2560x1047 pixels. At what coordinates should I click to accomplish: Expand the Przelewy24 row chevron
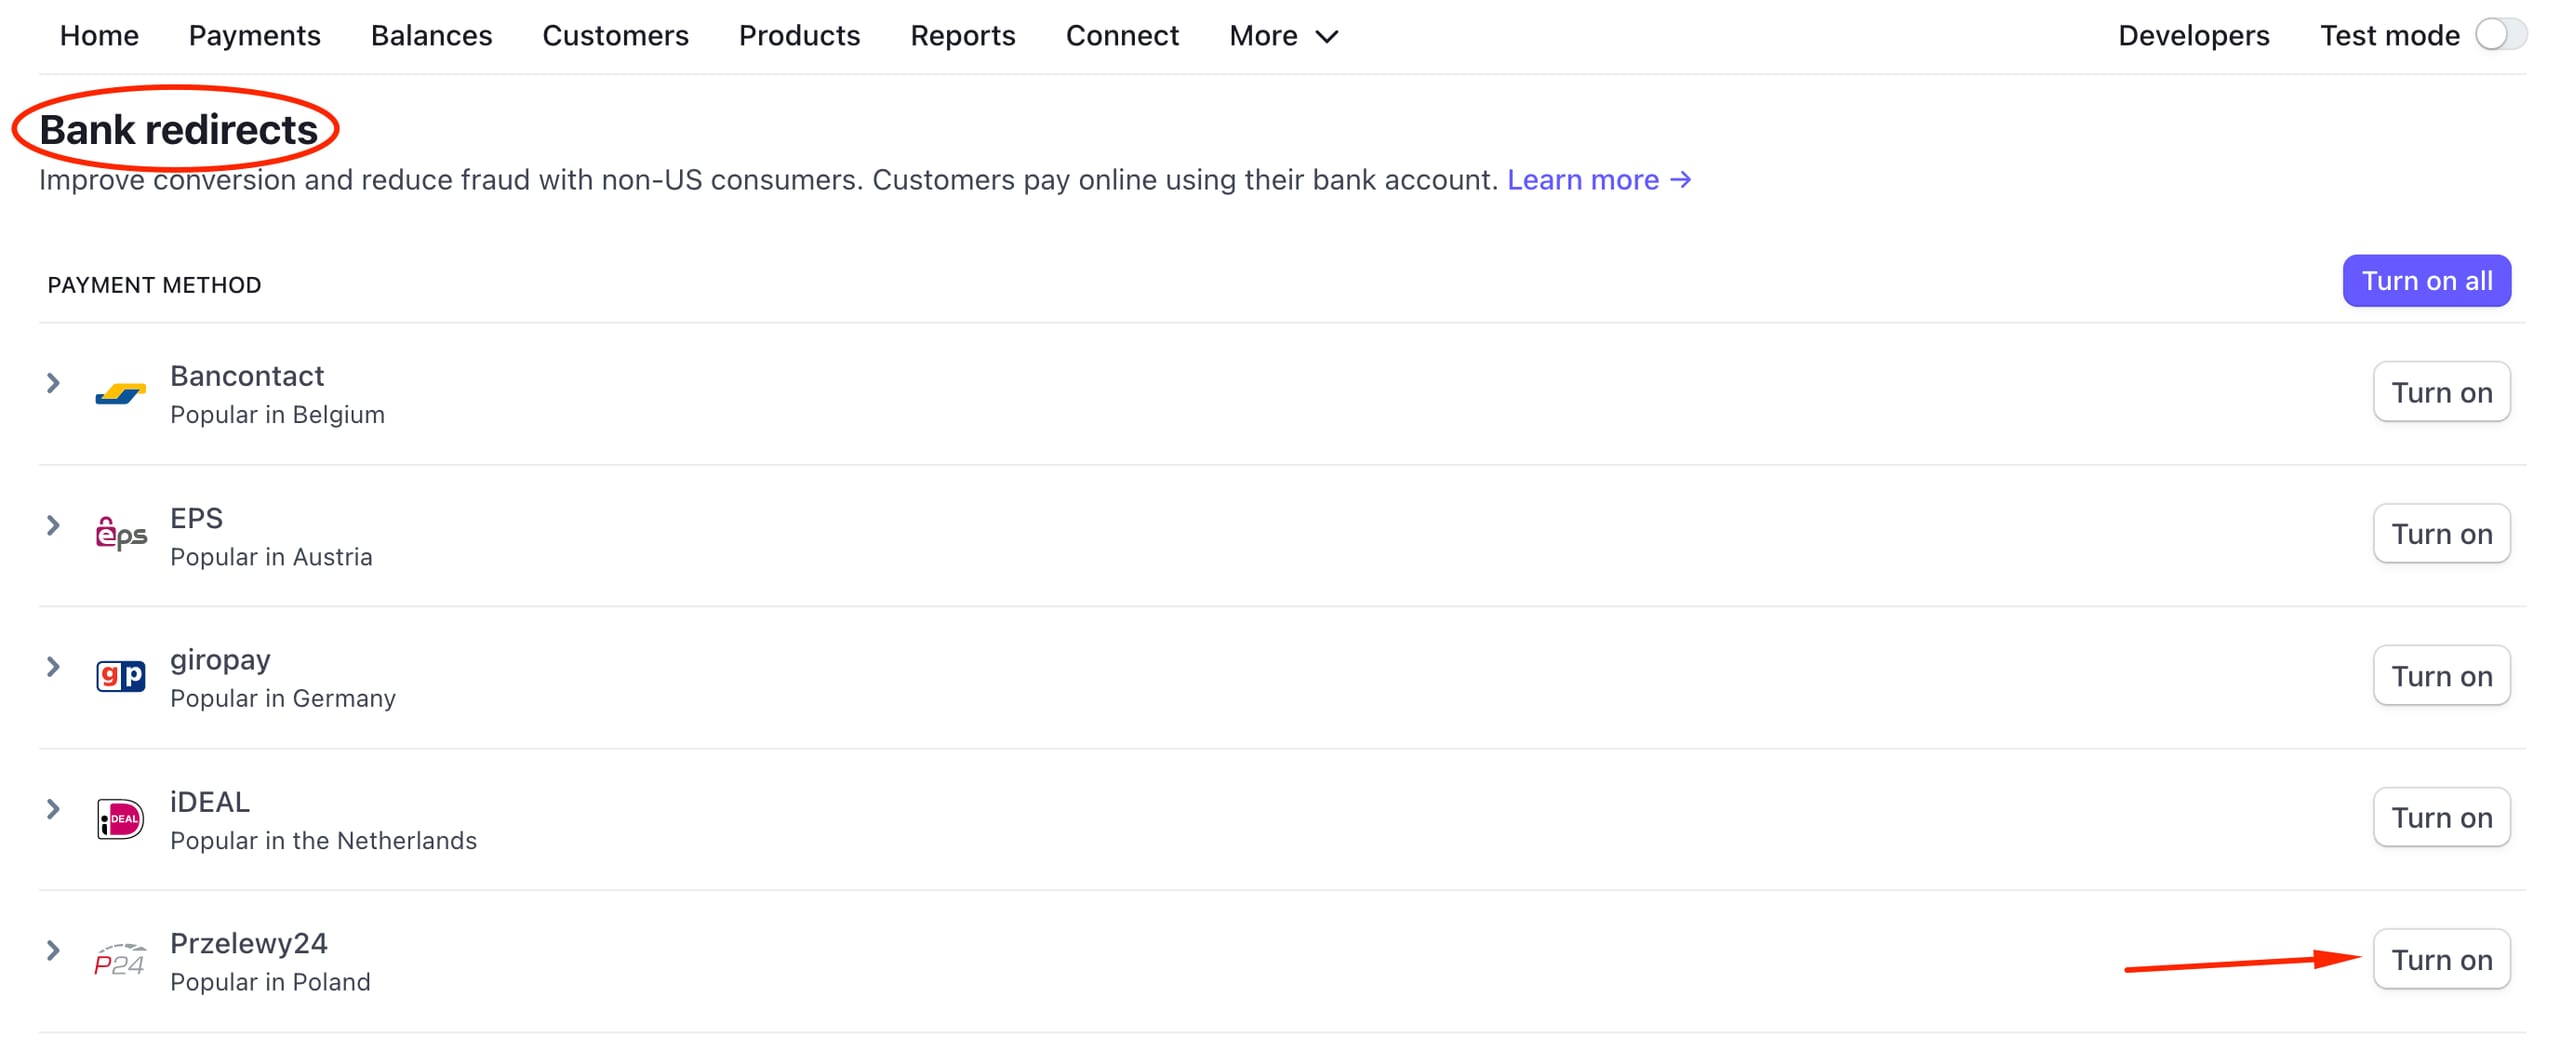tap(51, 950)
